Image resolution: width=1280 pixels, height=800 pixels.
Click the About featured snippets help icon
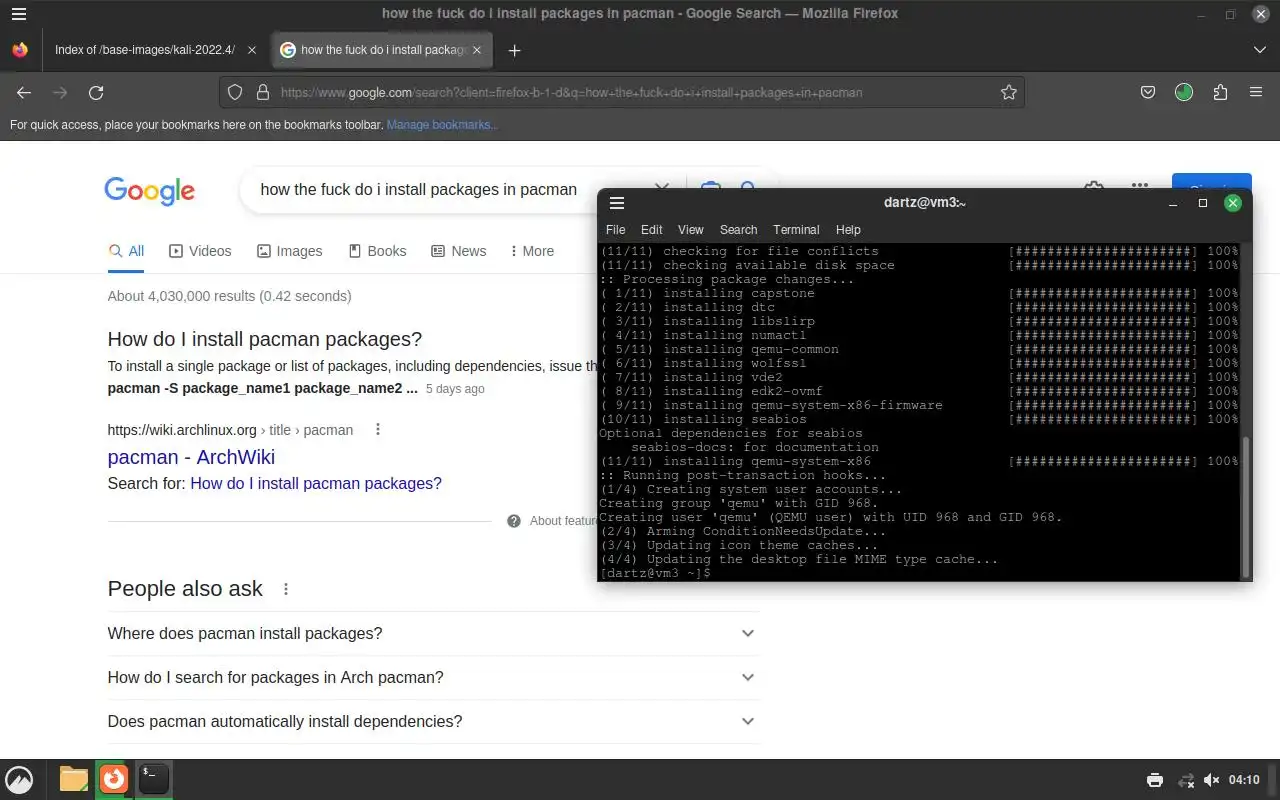click(514, 521)
